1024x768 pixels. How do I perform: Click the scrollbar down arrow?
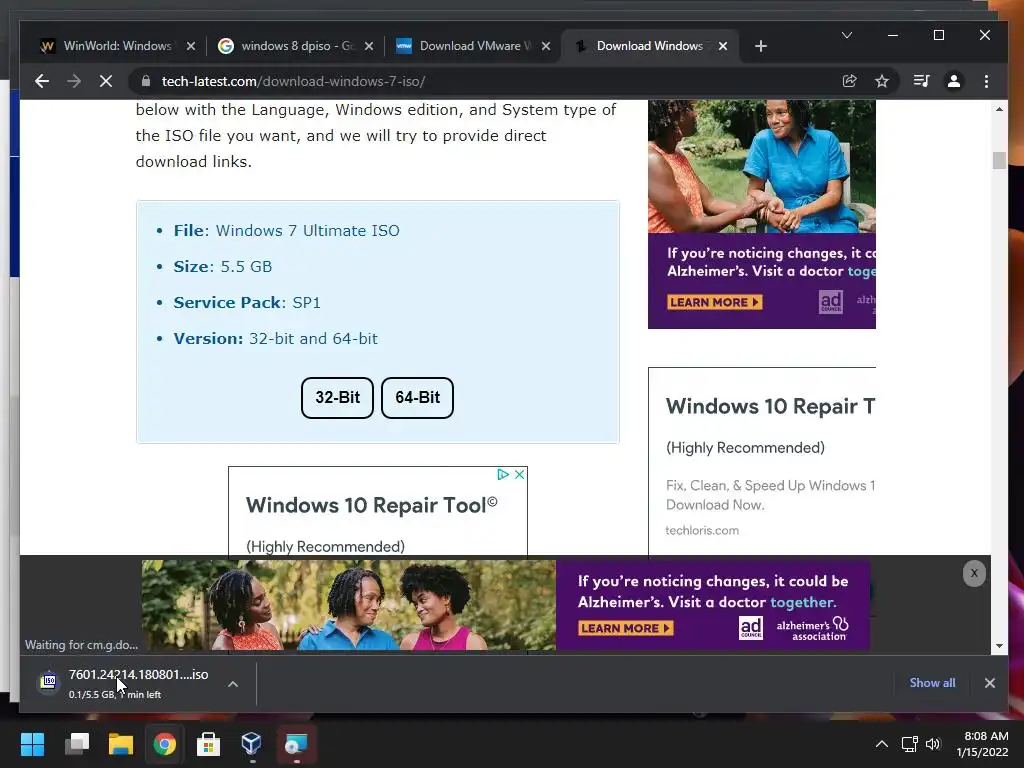pos(999,646)
